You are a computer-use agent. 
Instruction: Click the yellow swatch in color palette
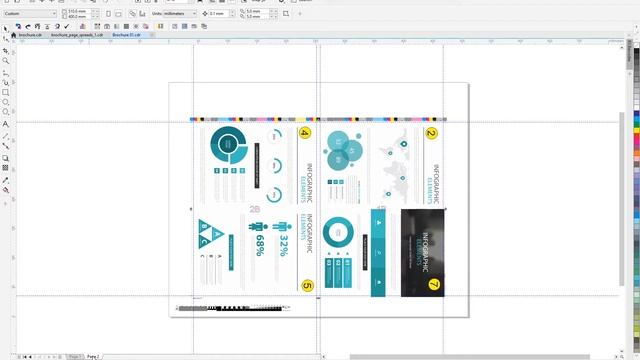636,131
